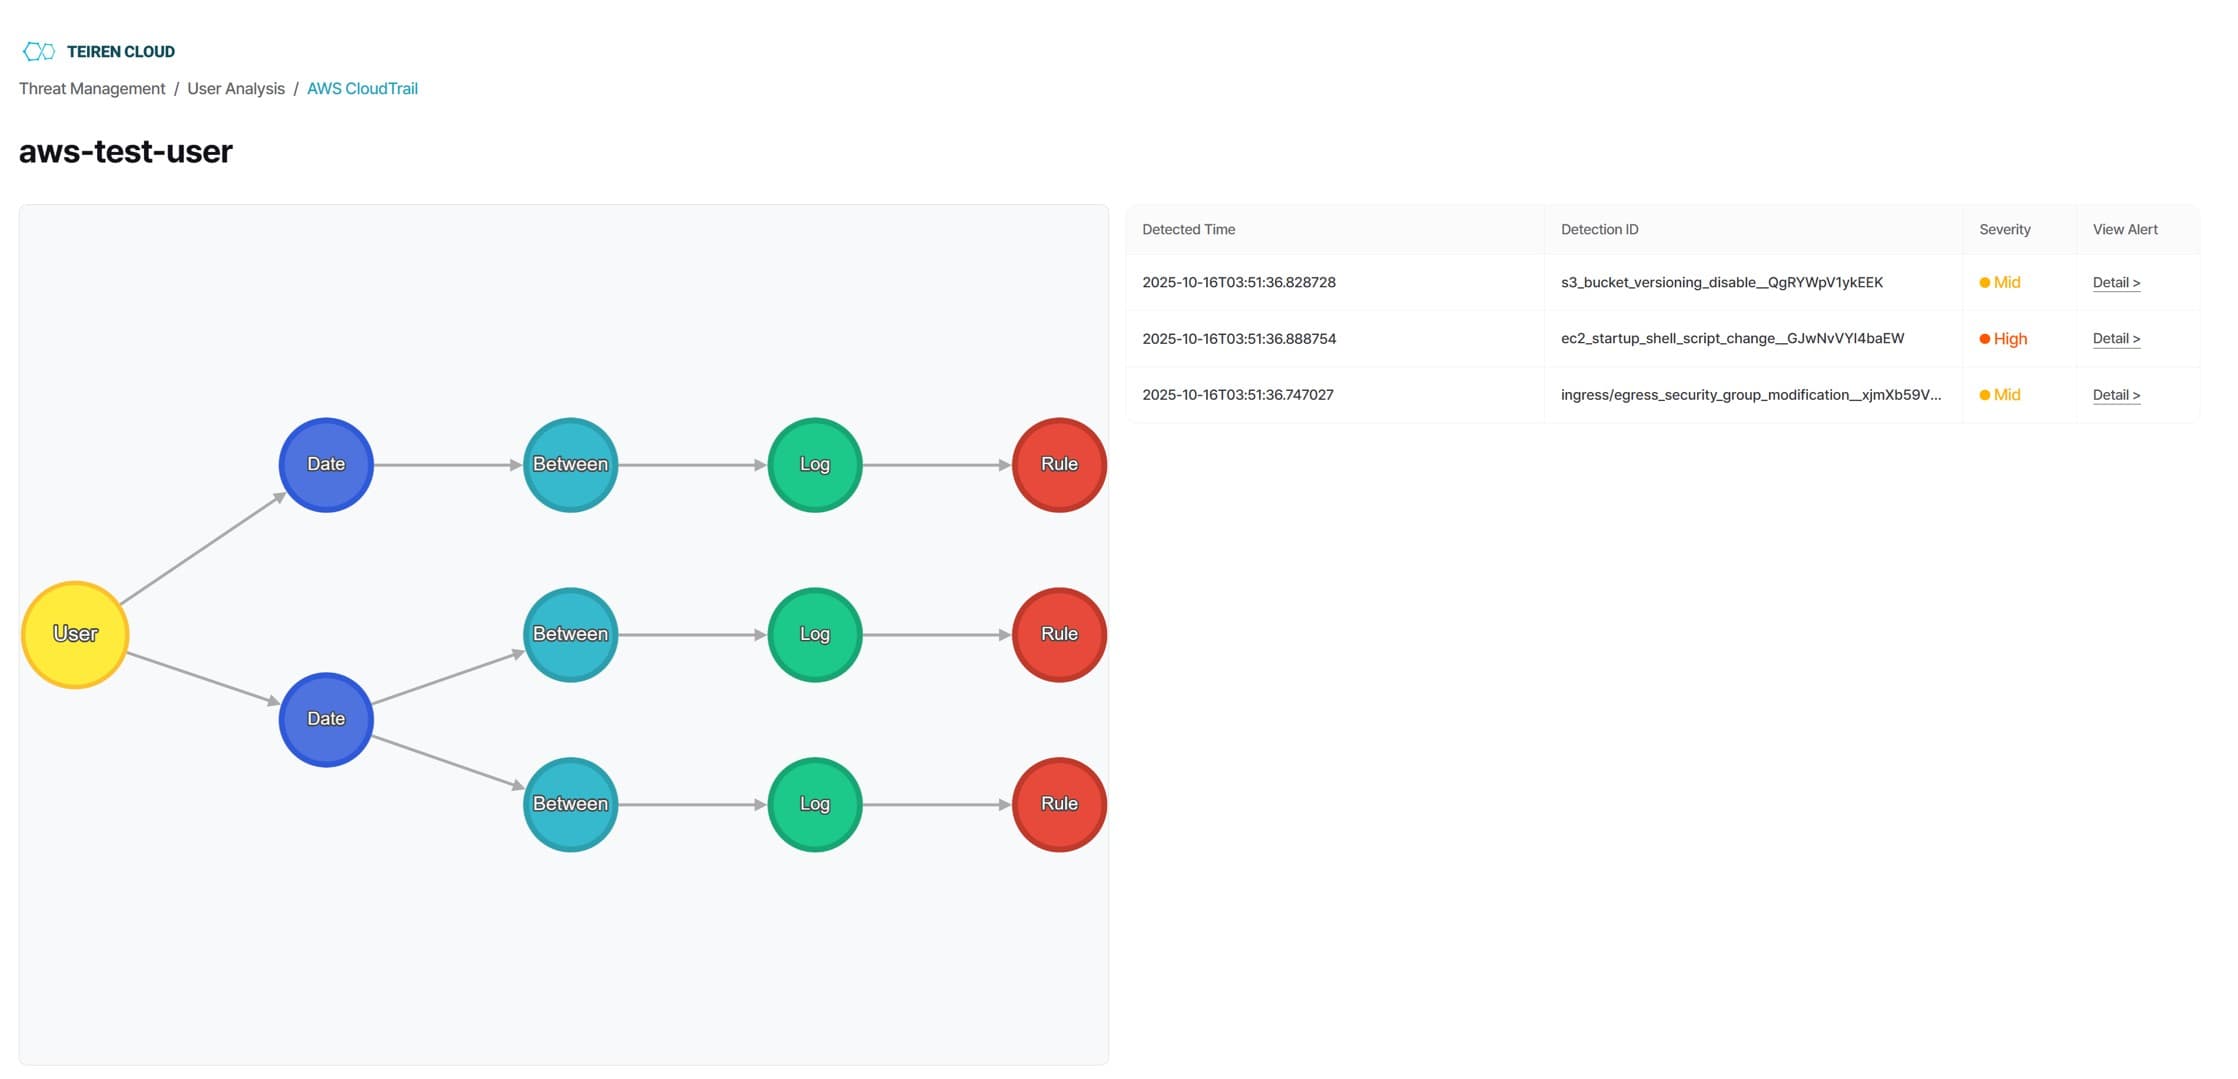Select the bottom Rule node
The width and height of the screenshot is (2238, 1079).
[1059, 803]
